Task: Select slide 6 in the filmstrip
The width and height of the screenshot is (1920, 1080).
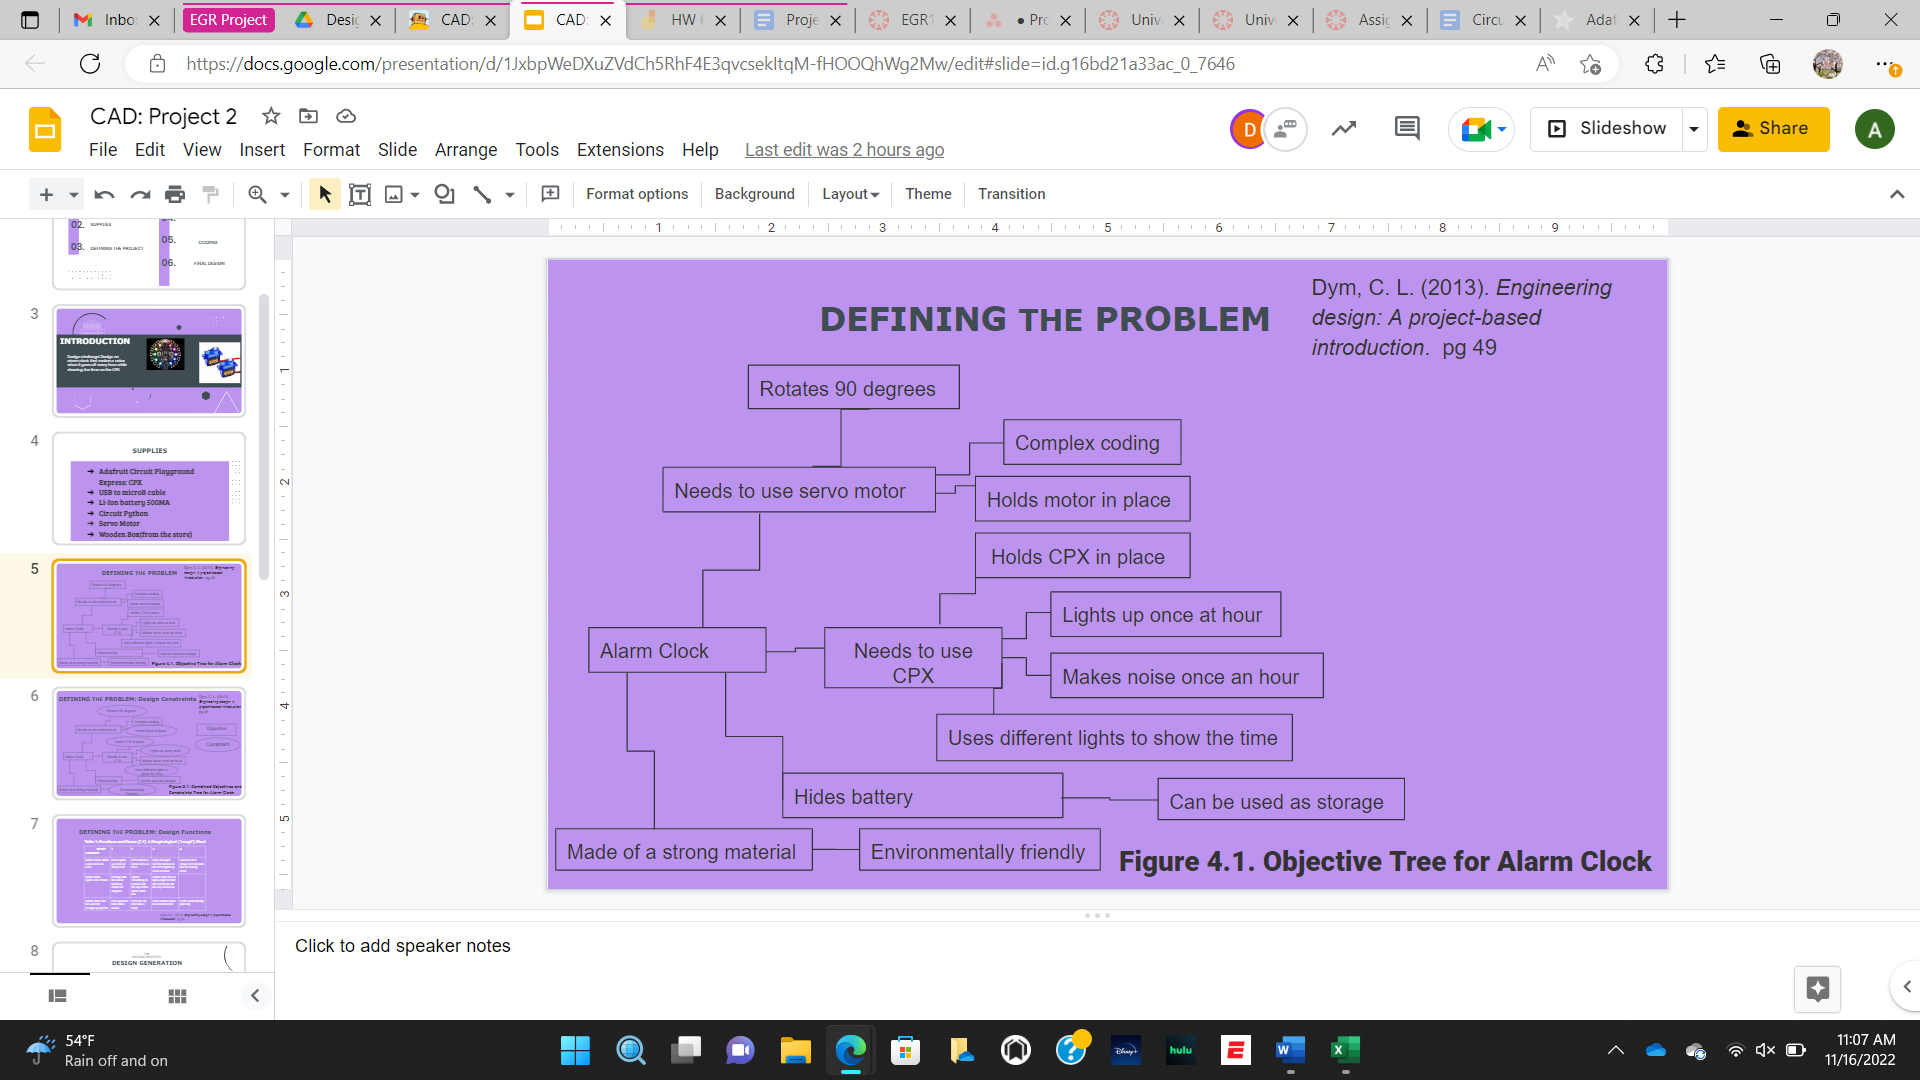Action: tap(148, 743)
